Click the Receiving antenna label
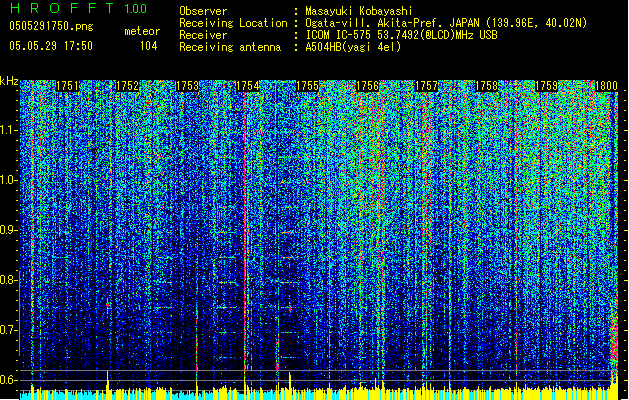 click(x=230, y=47)
